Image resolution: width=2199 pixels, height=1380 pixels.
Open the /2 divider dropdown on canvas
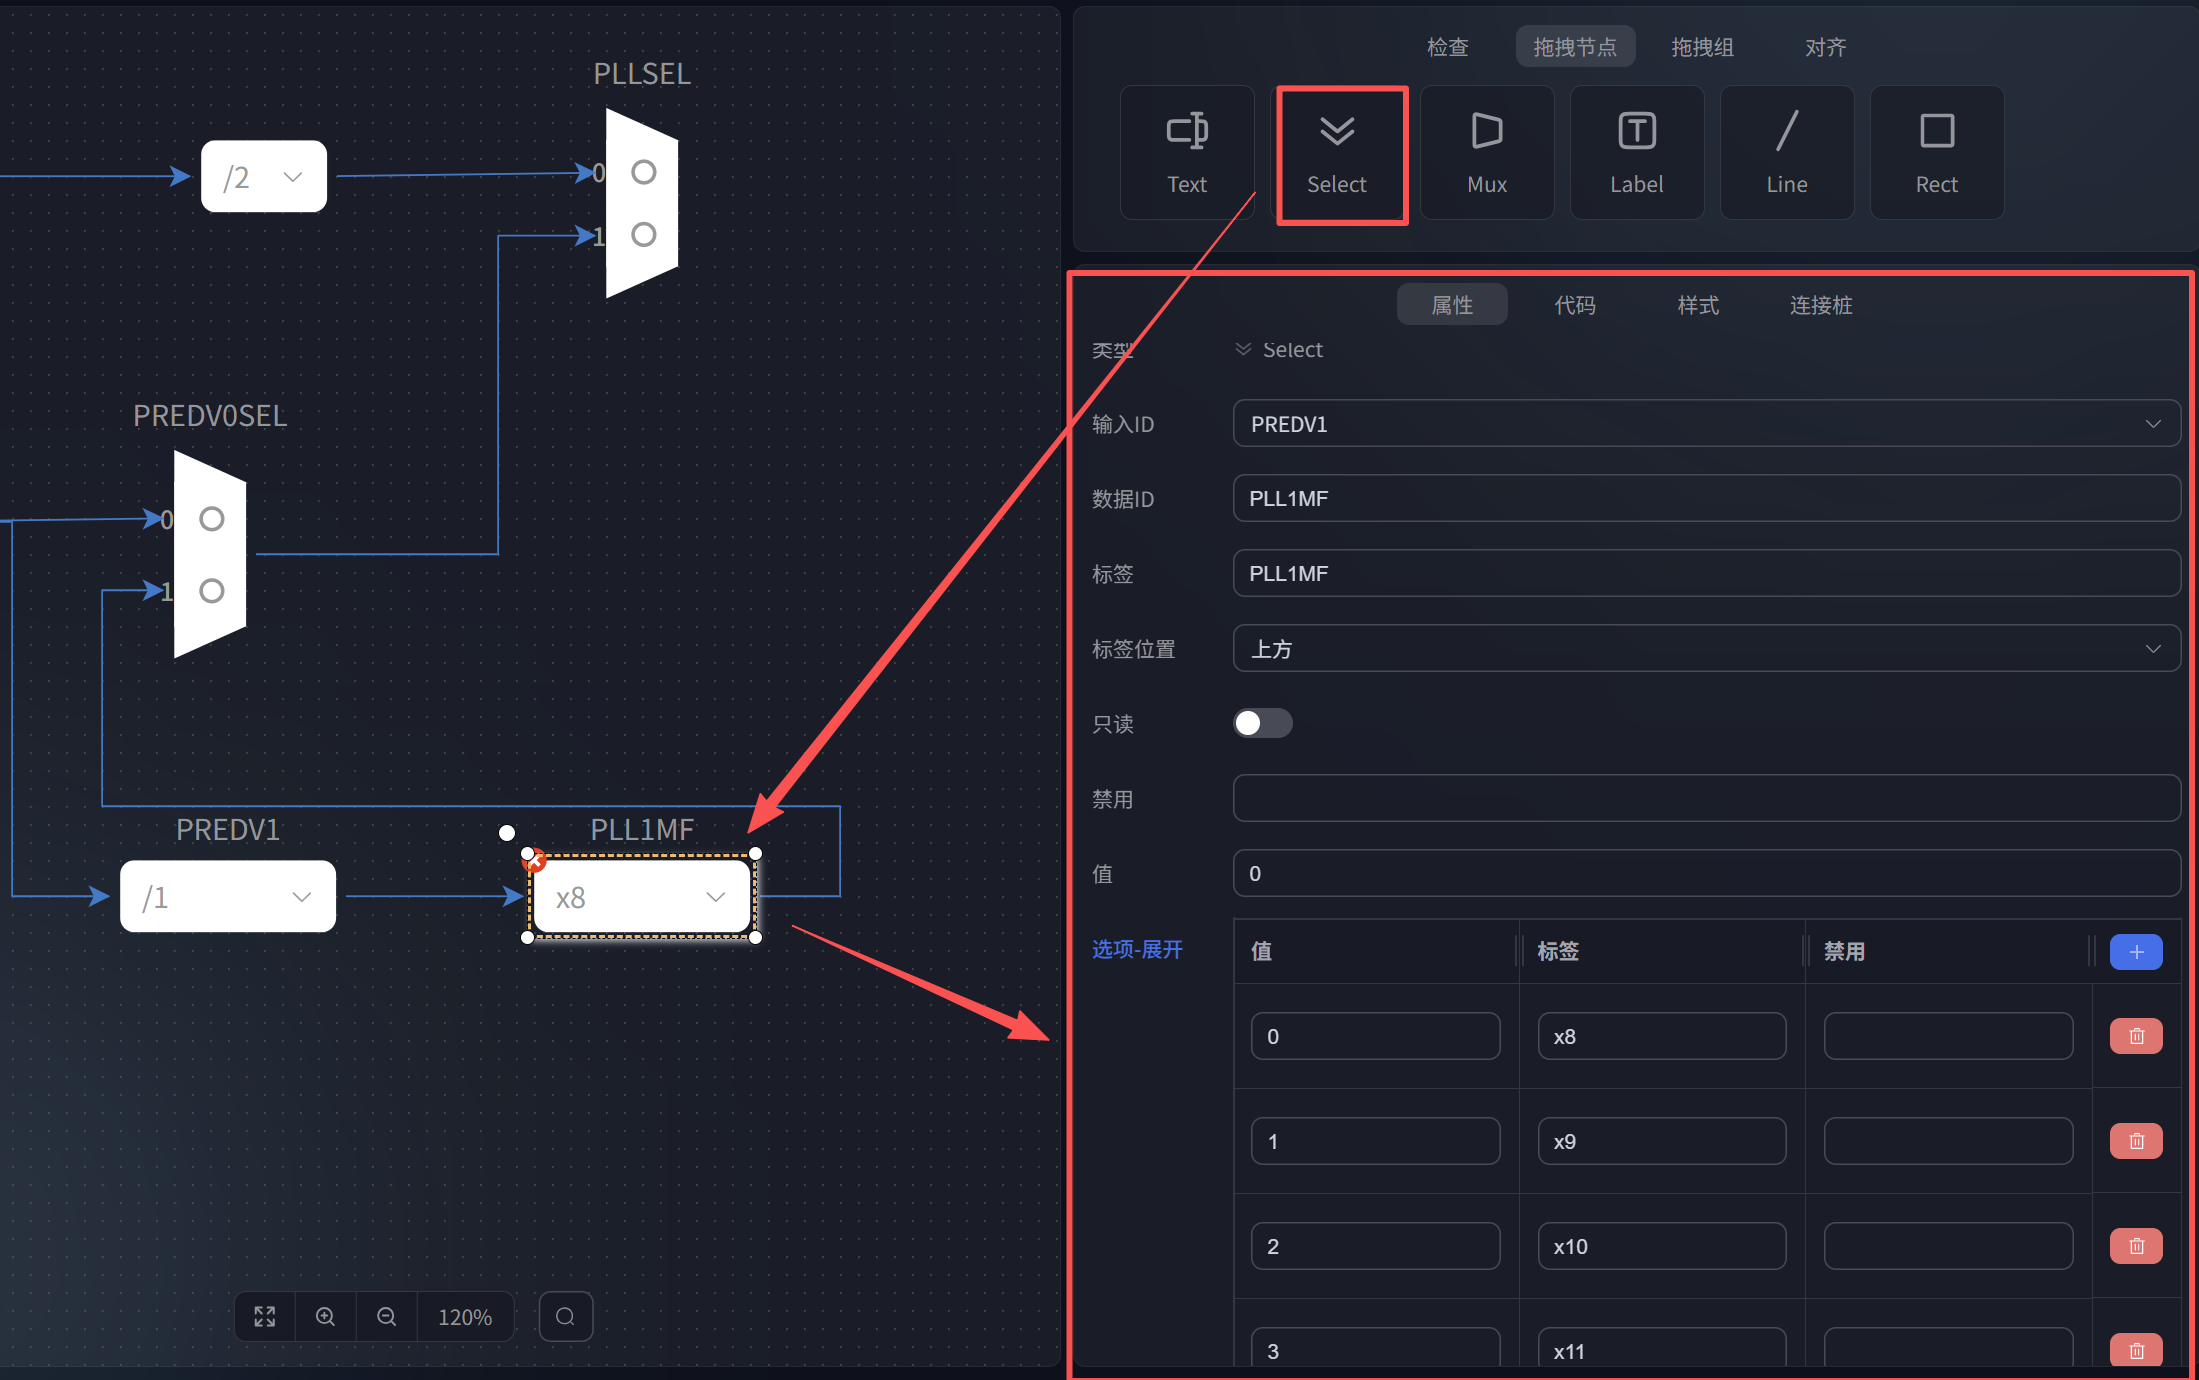(x=264, y=176)
